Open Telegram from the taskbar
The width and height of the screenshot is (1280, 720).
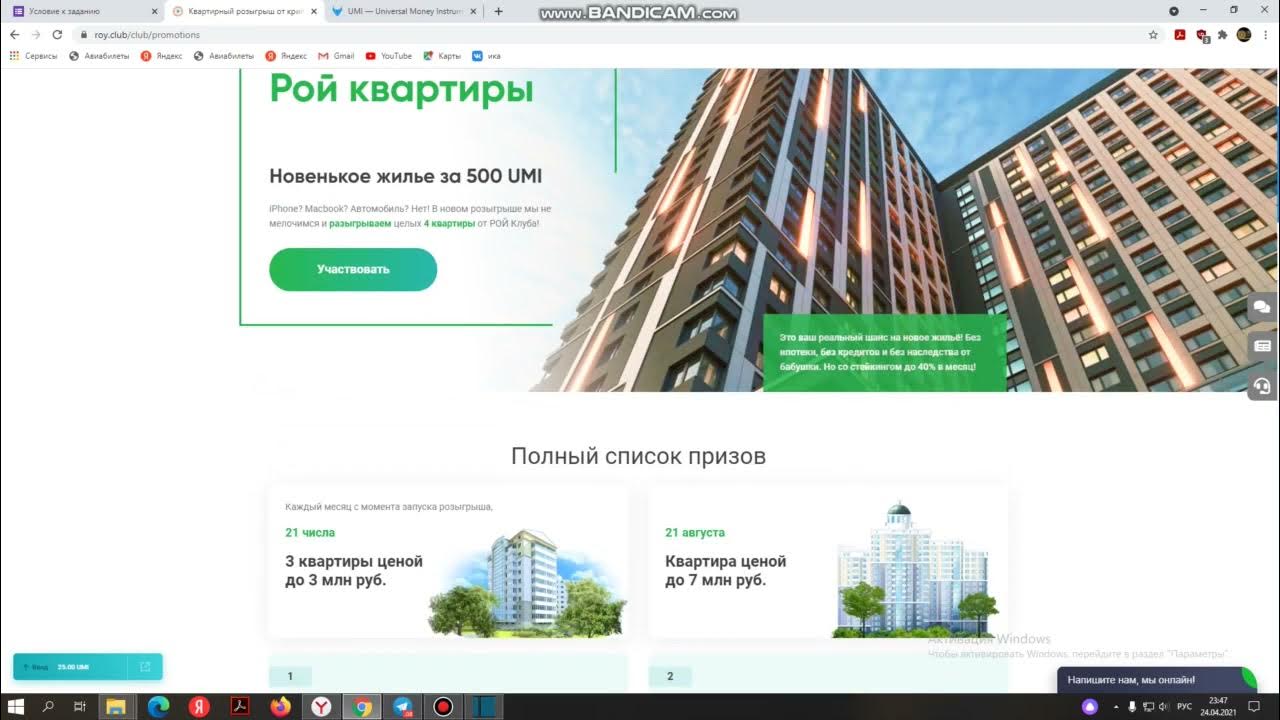(402, 706)
